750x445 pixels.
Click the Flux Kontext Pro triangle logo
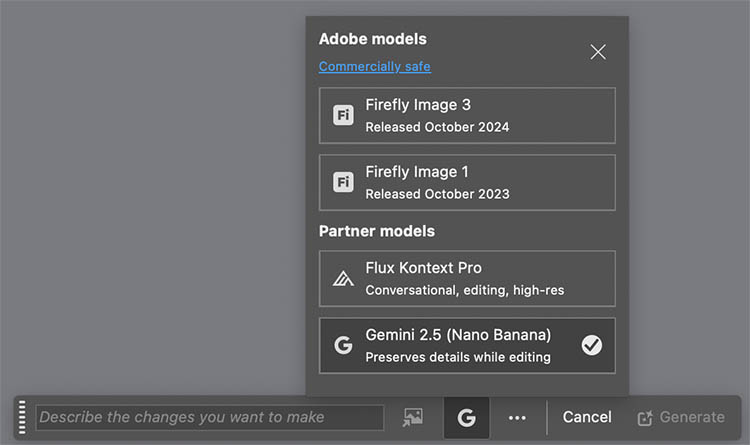[343, 279]
